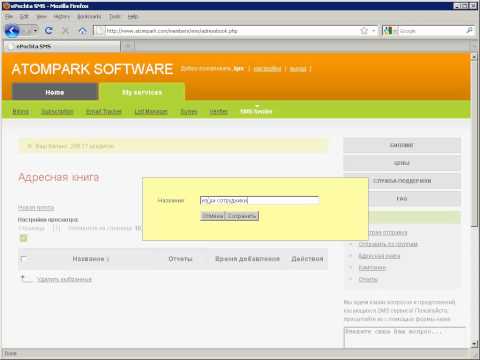Click the question textarea in sidebar

(x=405, y=337)
